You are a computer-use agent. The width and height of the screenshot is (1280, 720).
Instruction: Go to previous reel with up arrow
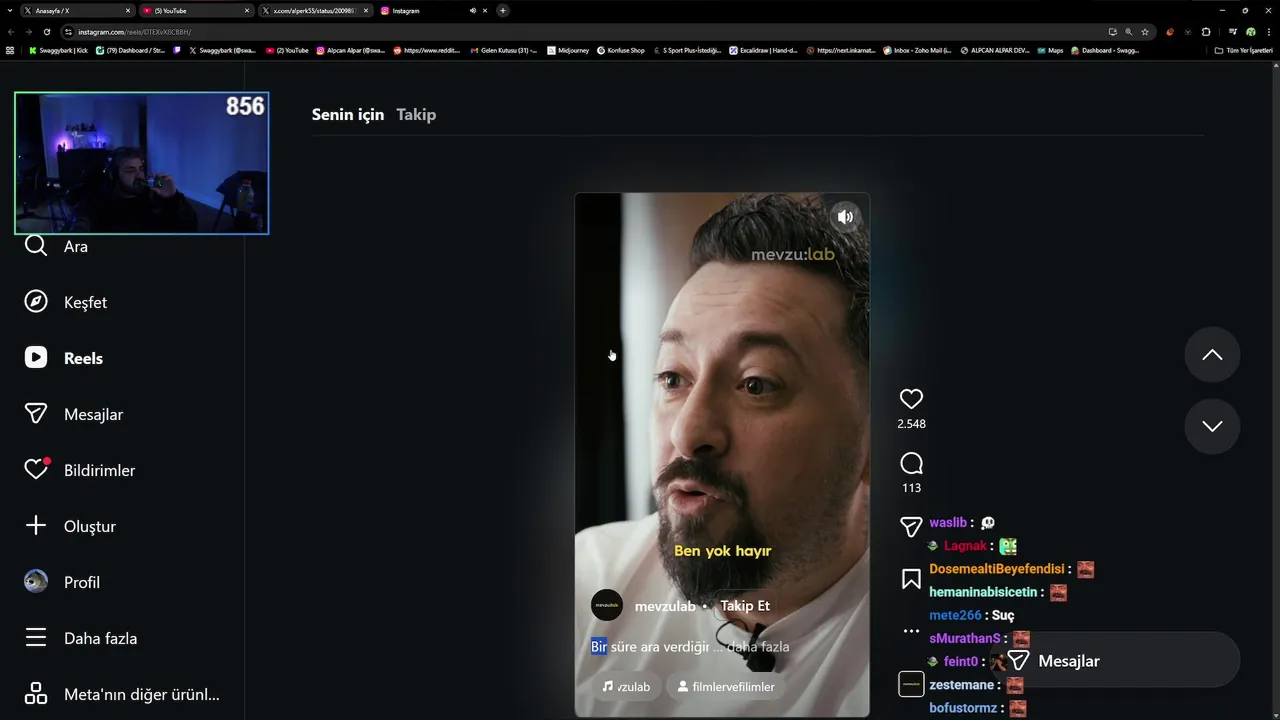[1212, 355]
